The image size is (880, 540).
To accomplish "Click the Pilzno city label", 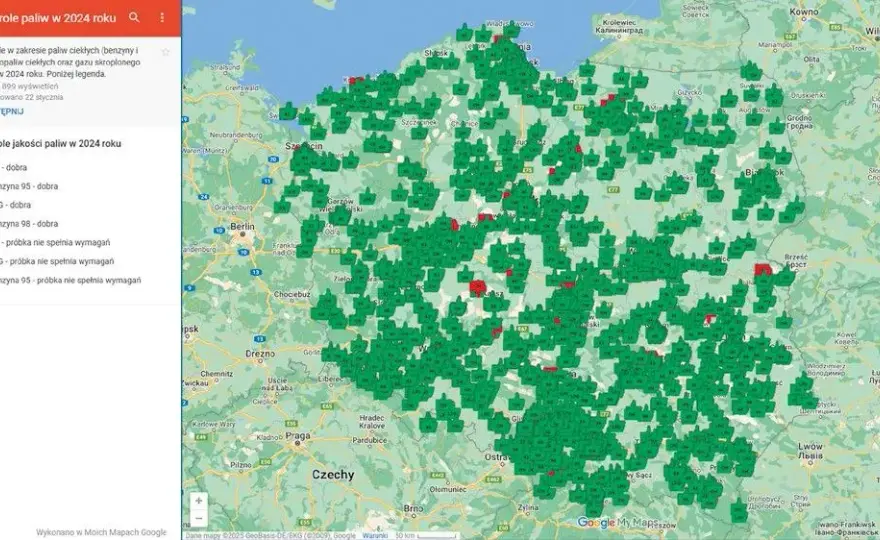I will 241,465.
